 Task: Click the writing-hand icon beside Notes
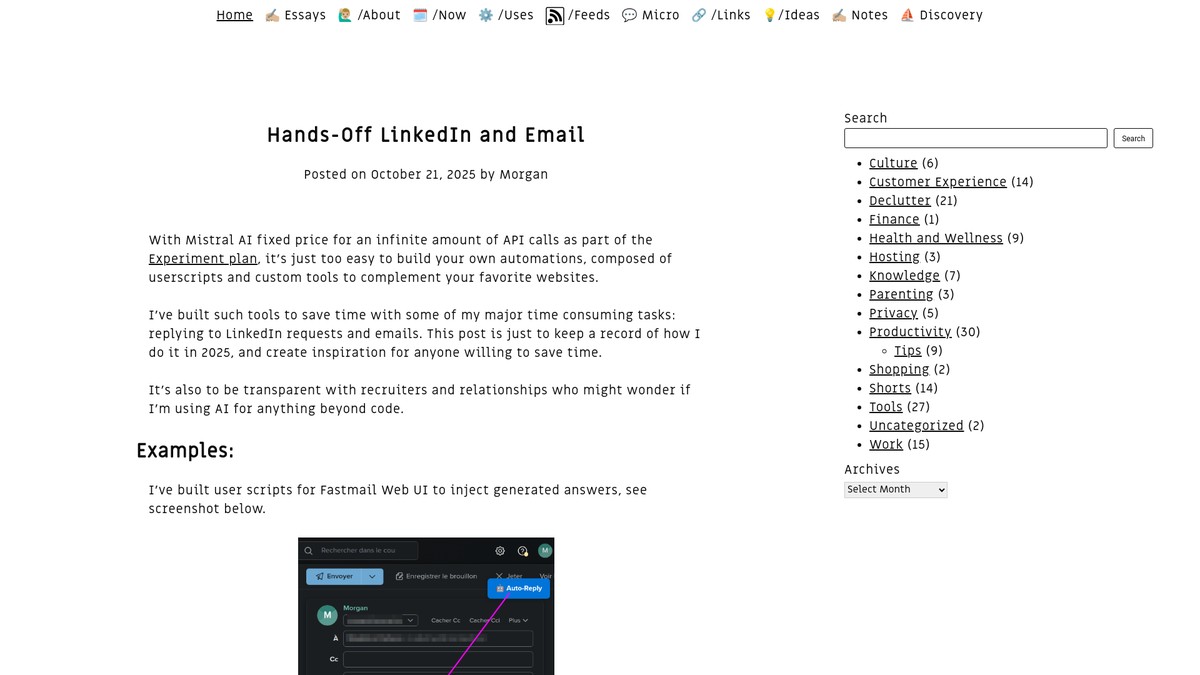[x=839, y=15]
